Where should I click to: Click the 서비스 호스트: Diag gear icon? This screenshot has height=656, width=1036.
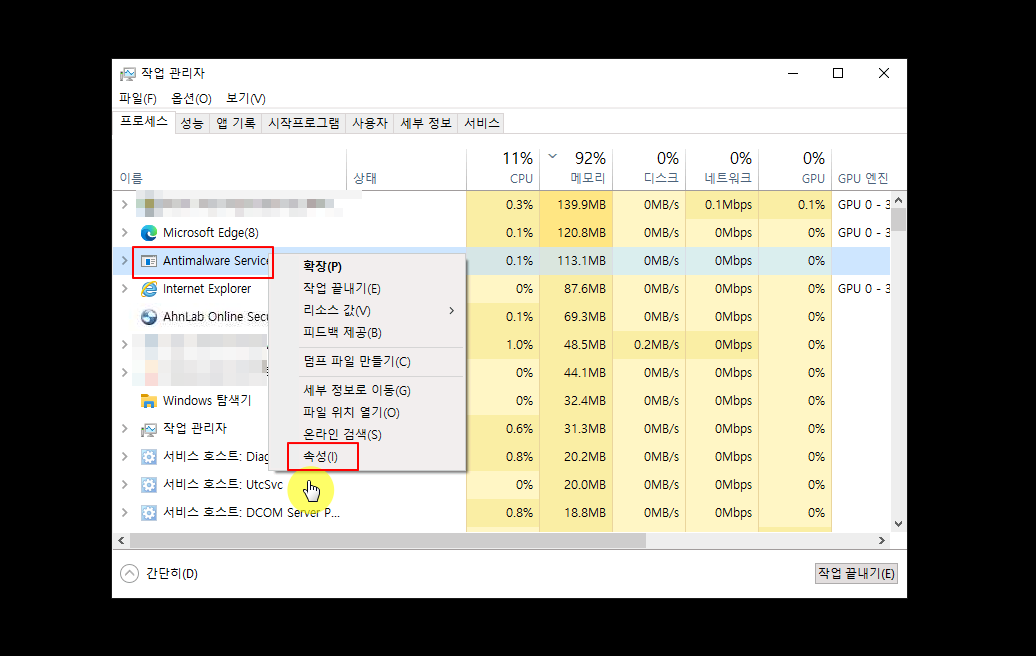(x=149, y=456)
